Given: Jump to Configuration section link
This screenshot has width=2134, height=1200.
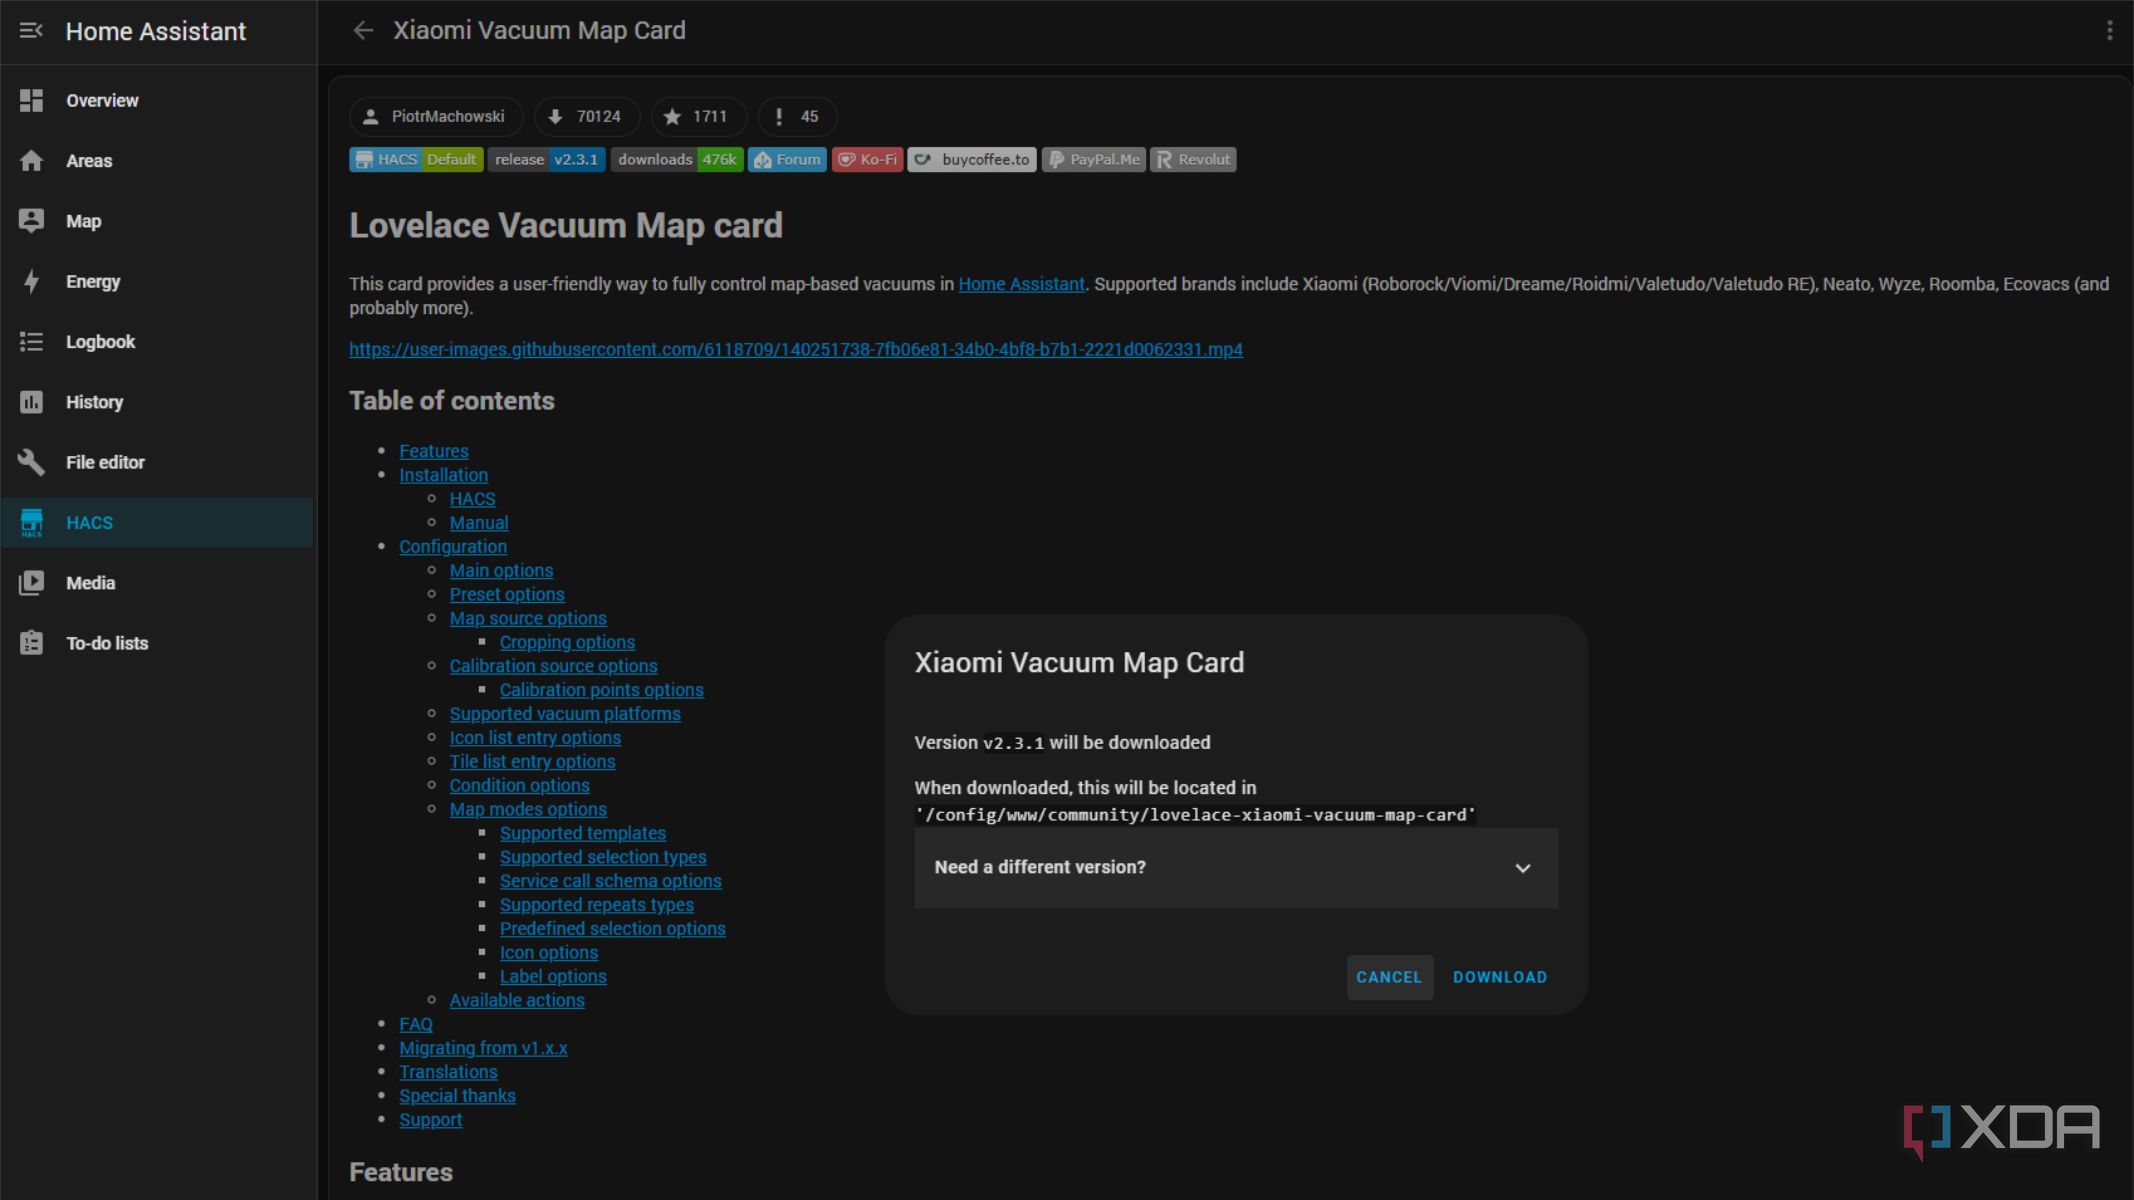Looking at the screenshot, I should pos(453,547).
